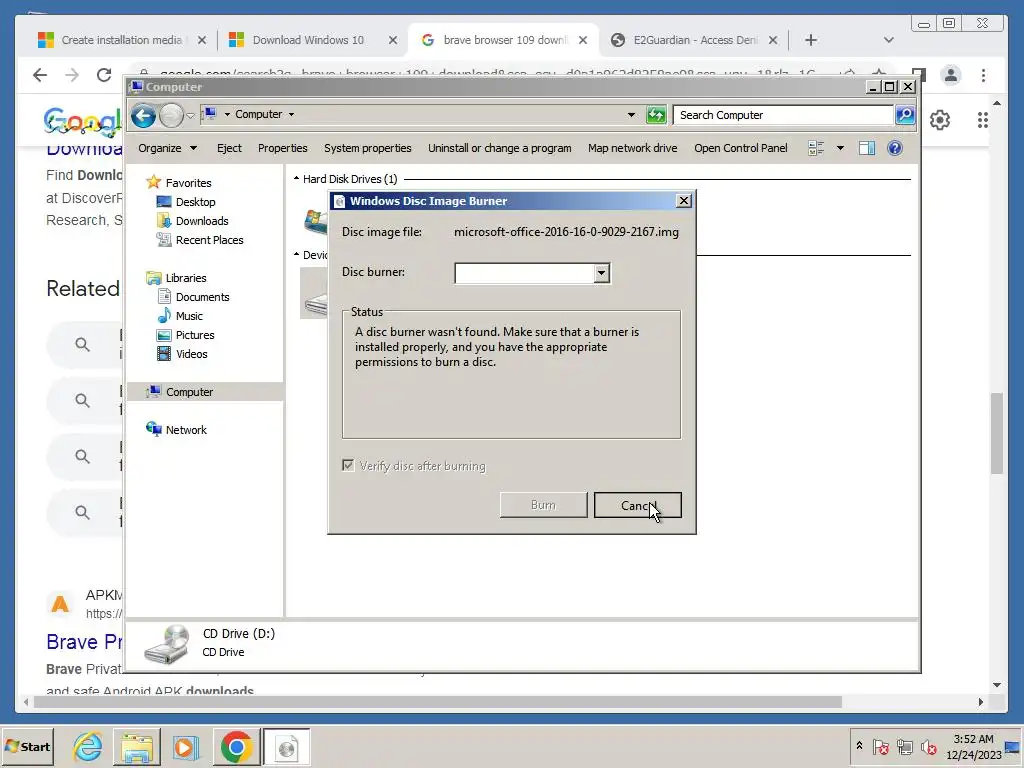The width and height of the screenshot is (1024, 768).
Task: Switch to Chrome via taskbar icon
Action: [x=236, y=746]
